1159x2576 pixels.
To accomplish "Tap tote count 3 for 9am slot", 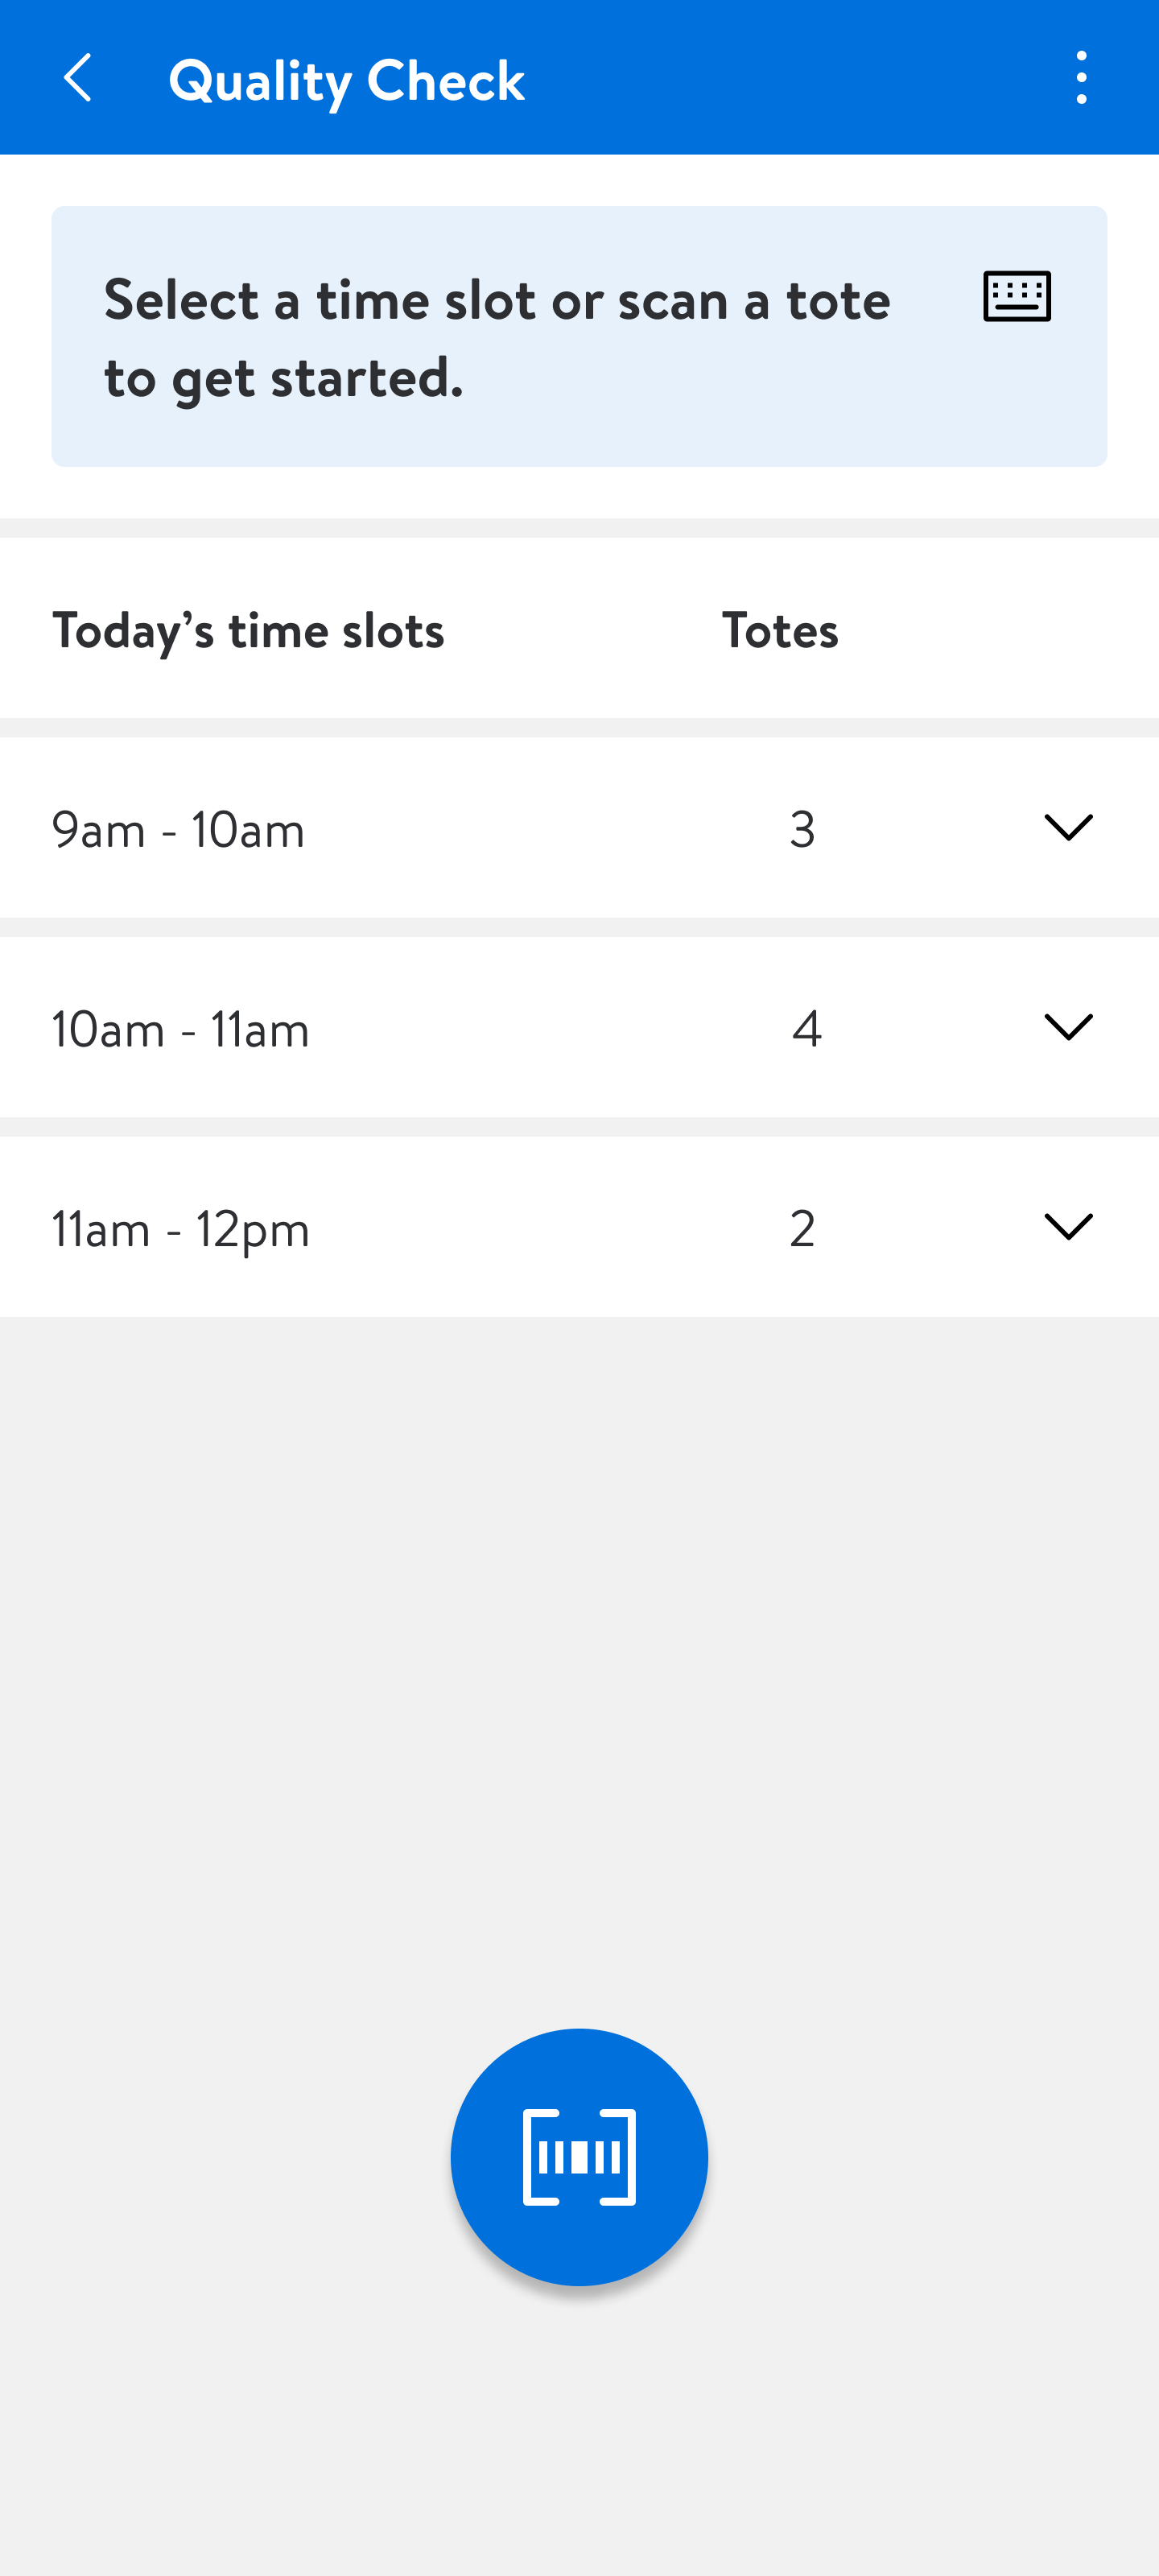I will [x=802, y=830].
